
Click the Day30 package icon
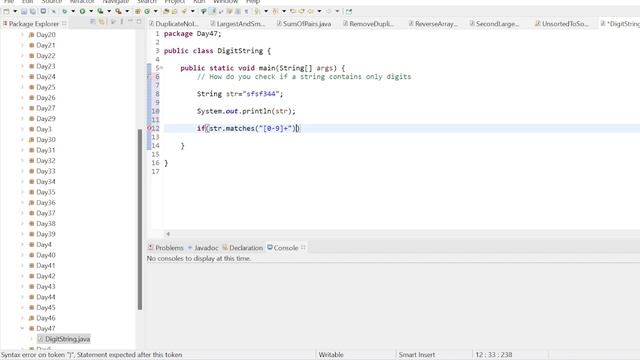[31, 140]
